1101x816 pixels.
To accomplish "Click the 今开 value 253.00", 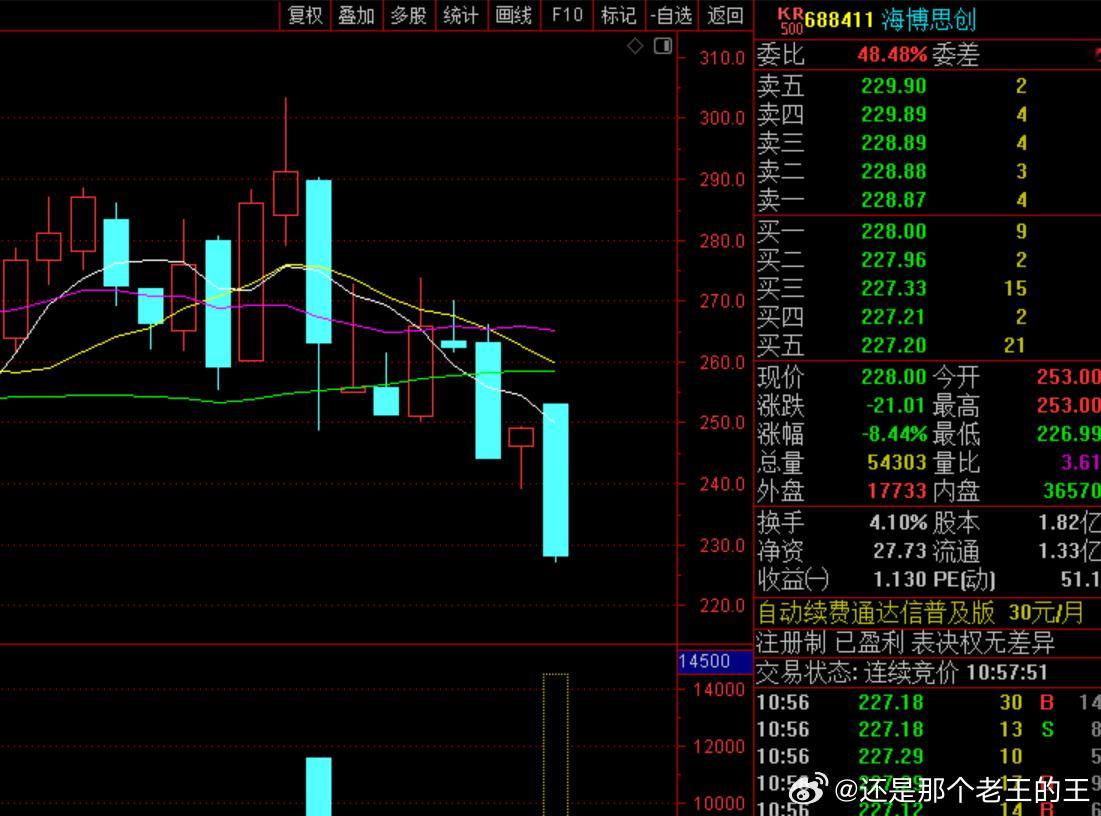I will click(1068, 376).
